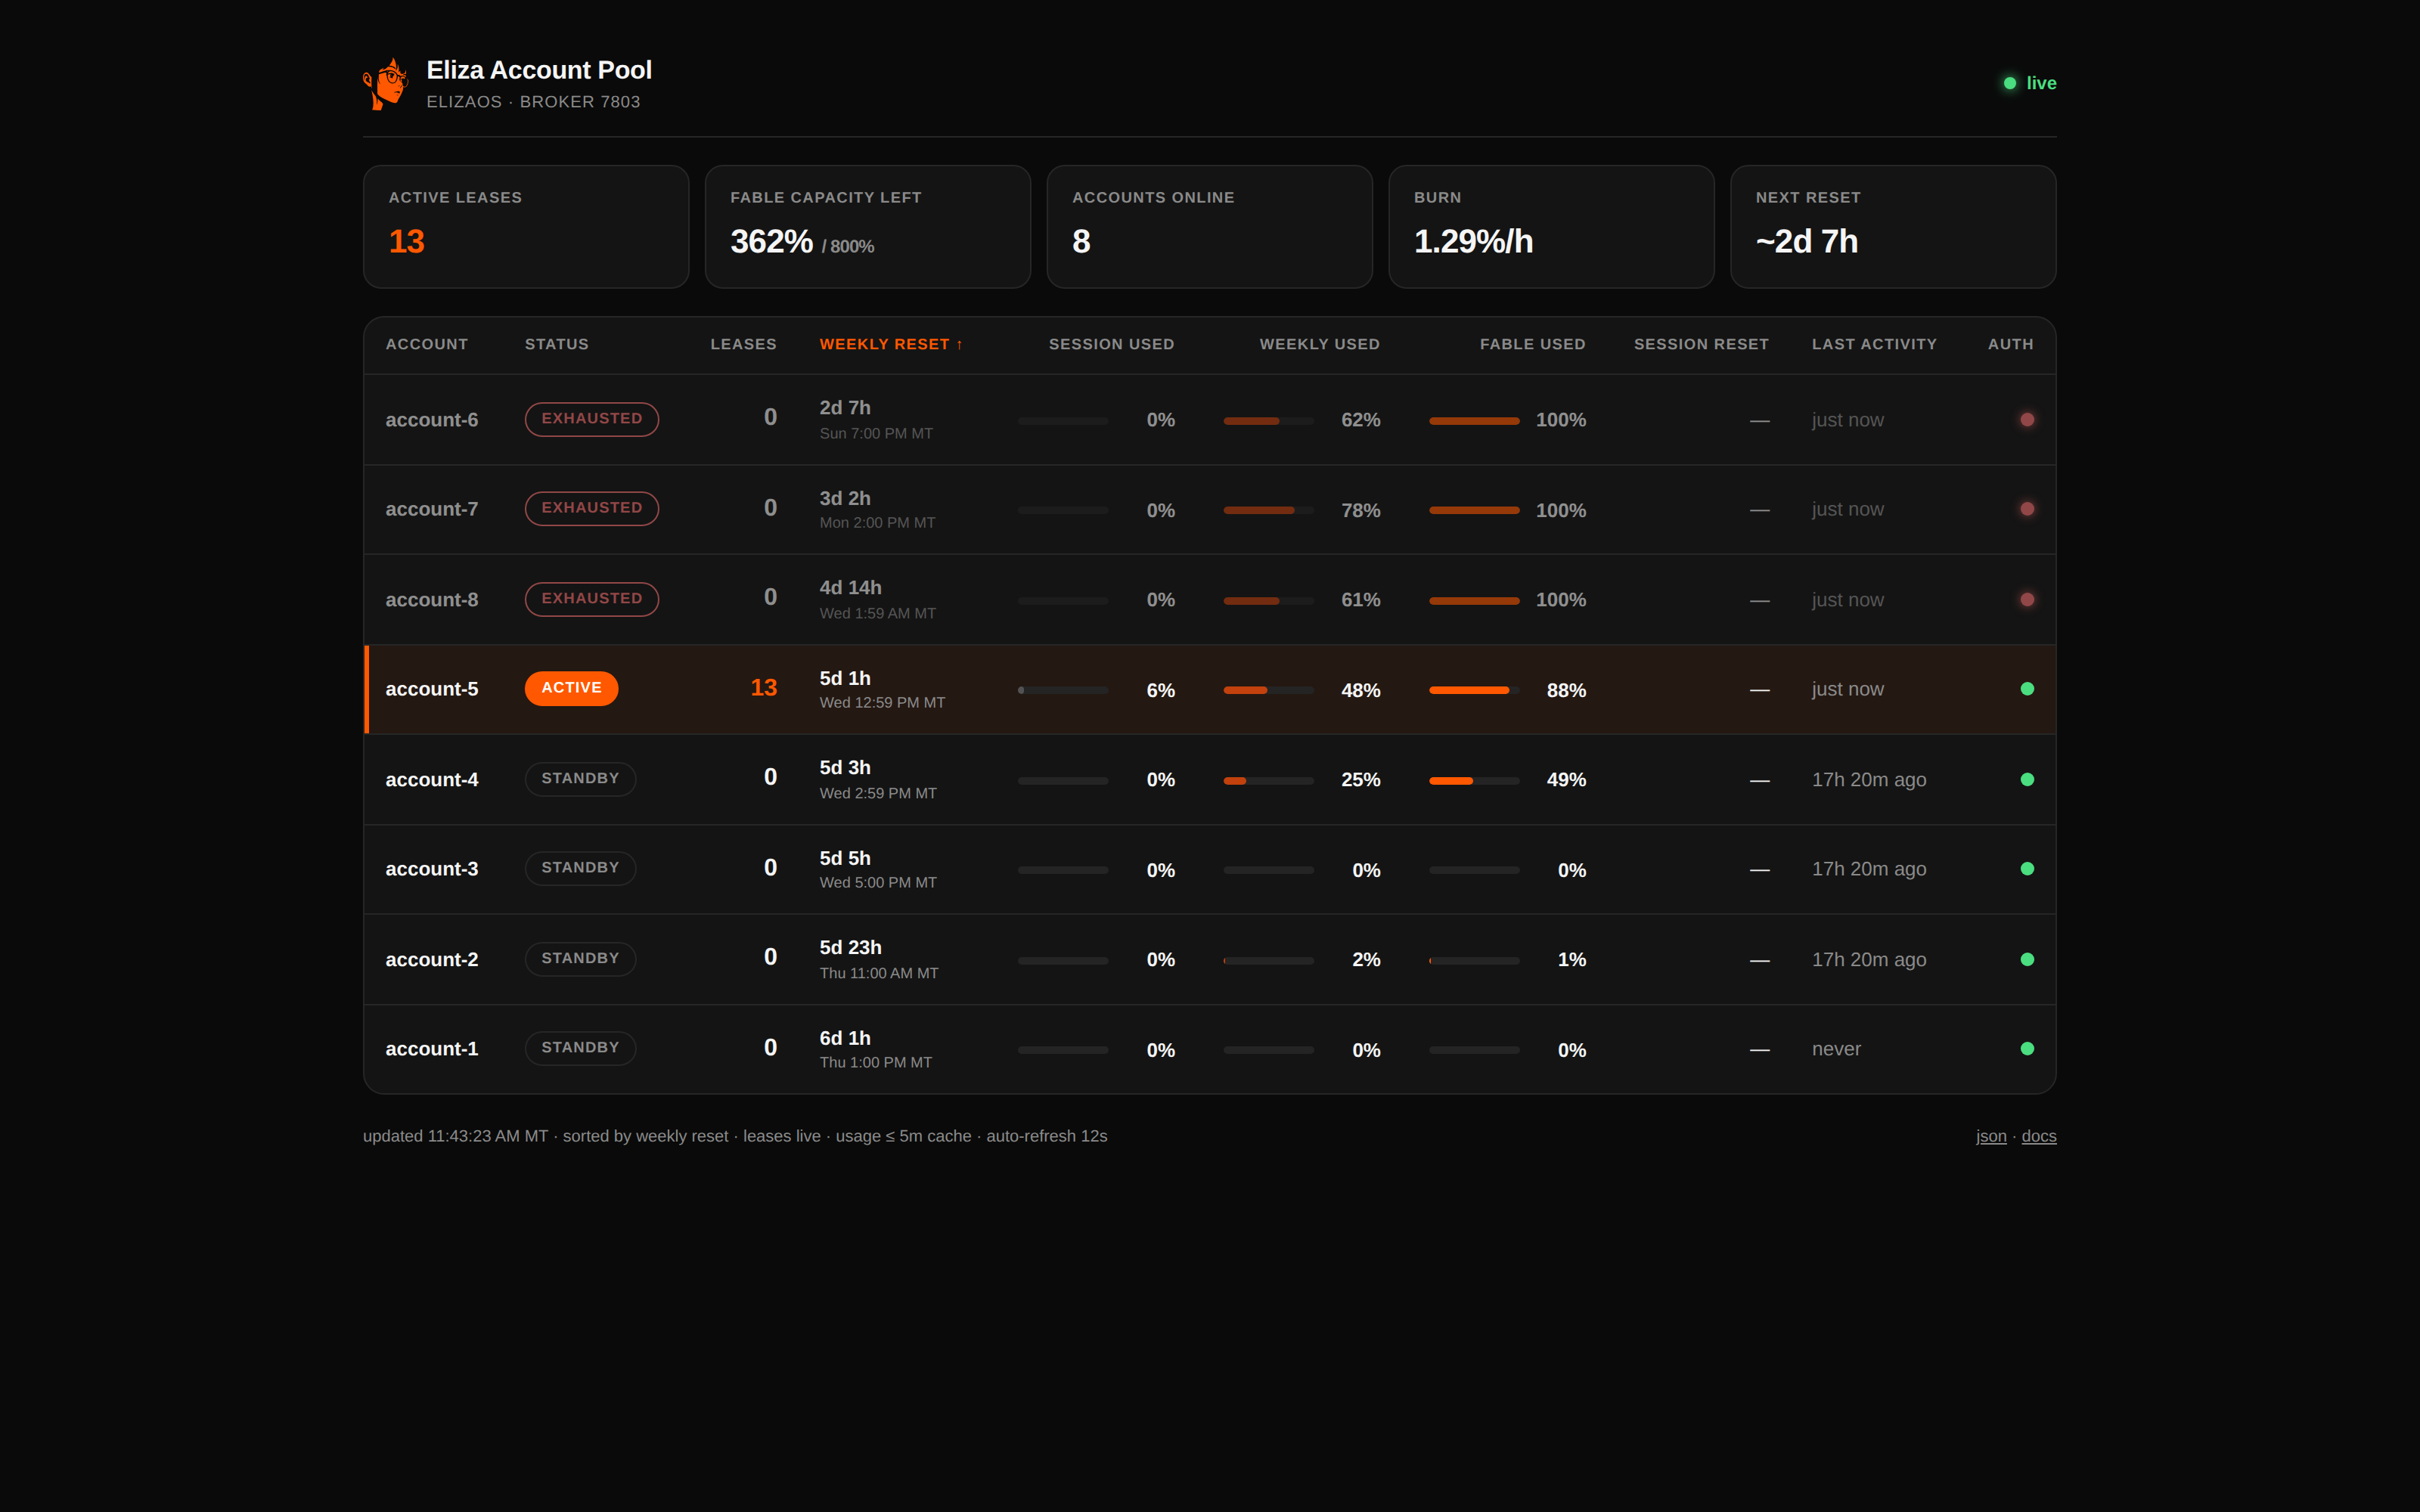Image resolution: width=2420 pixels, height=1512 pixels.
Task: Click the Sun 7:00 PM MT reset time
Action: click(876, 434)
